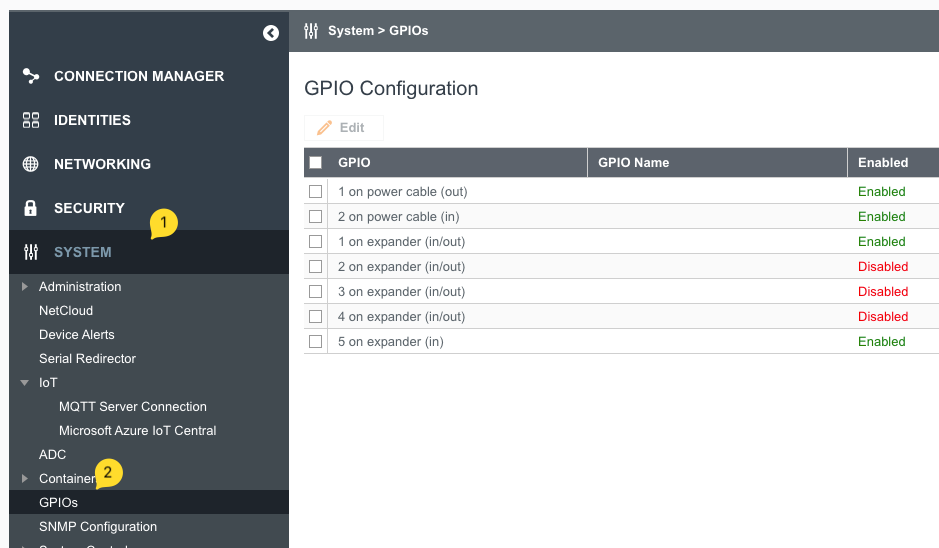This screenshot has height=548, width=939.
Task: Toggle checkbox for '2 on expander (in/out)'
Action: pyautogui.click(x=316, y=266)
